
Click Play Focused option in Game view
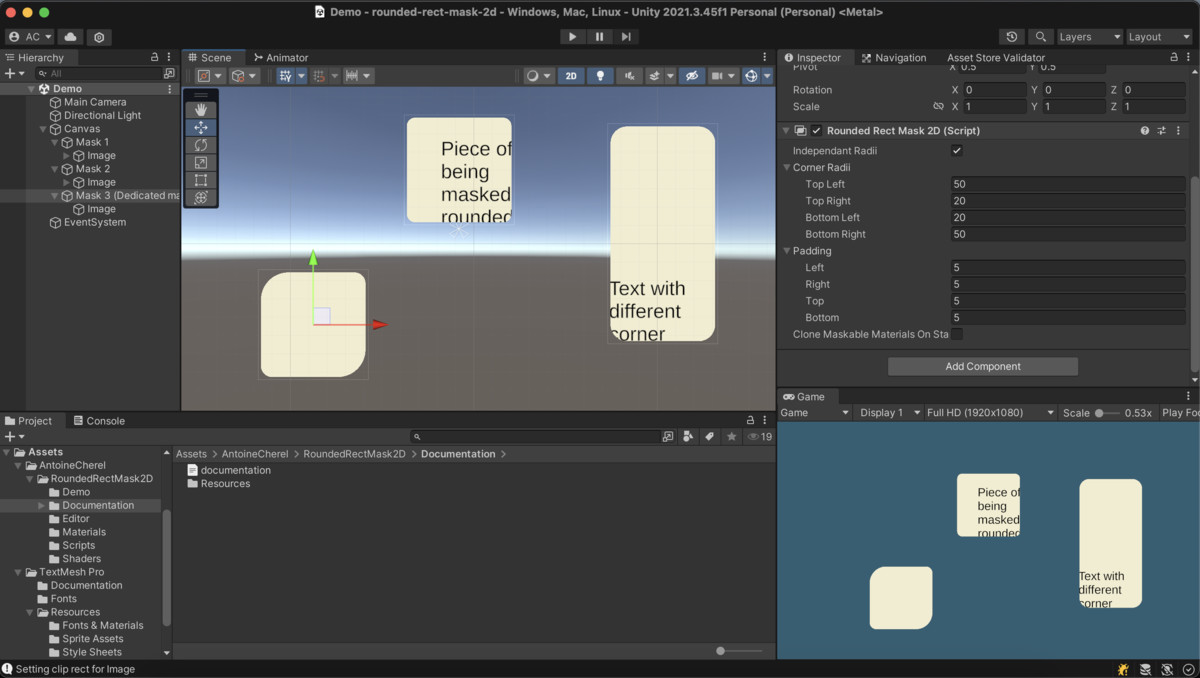coord(1179,413)
